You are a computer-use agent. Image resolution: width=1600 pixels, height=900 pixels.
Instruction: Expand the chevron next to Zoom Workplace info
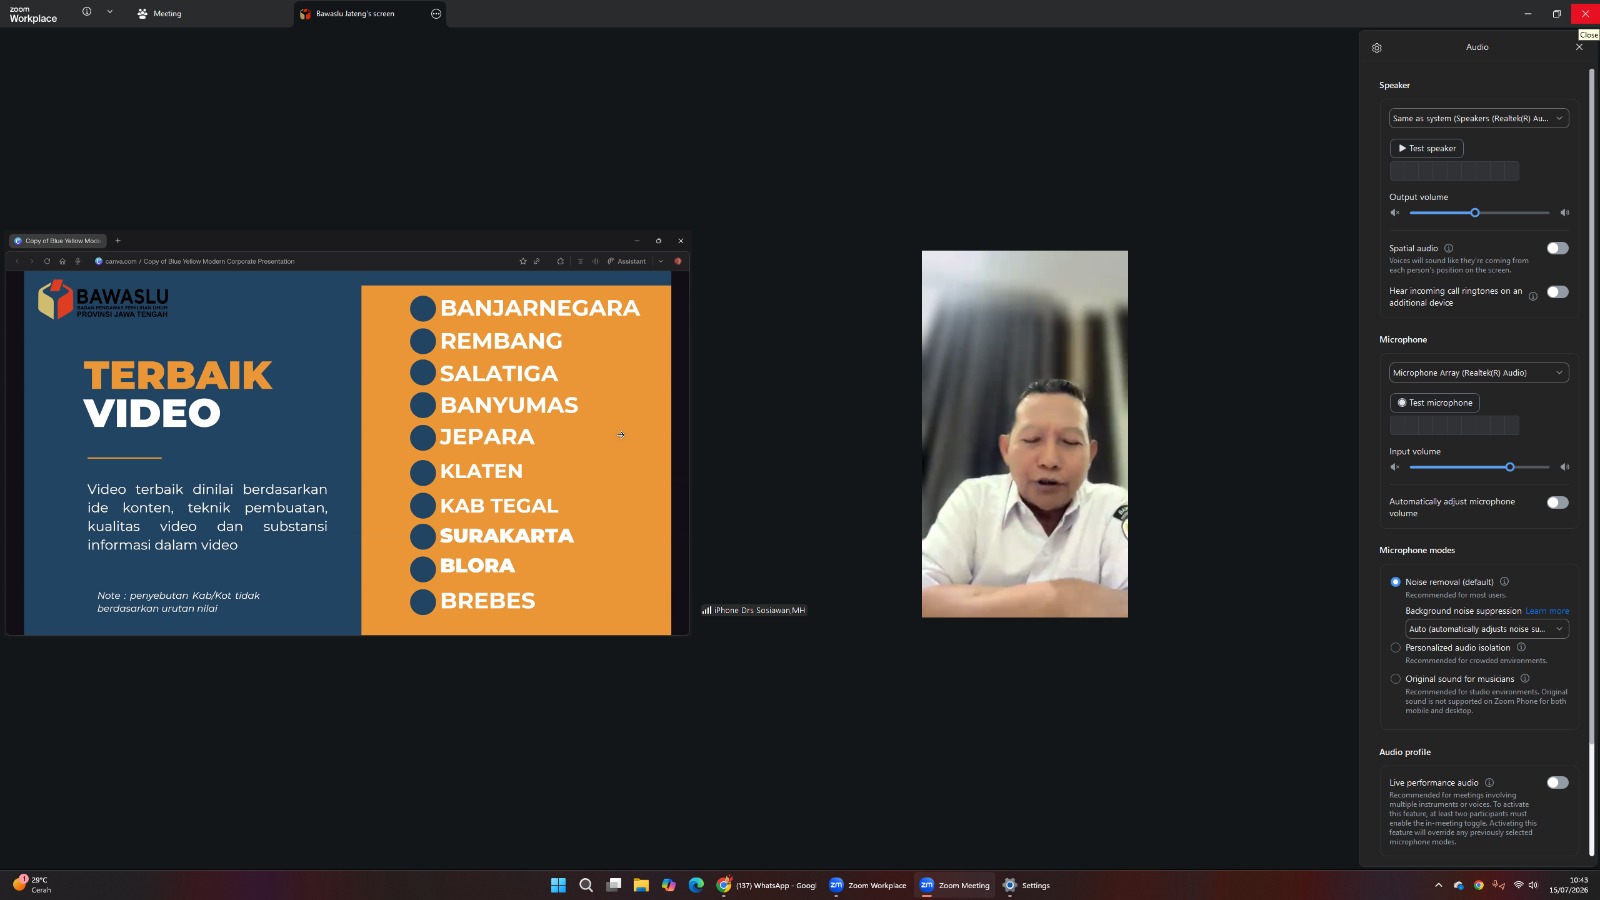pyautogui.click(x=110, y=12)
